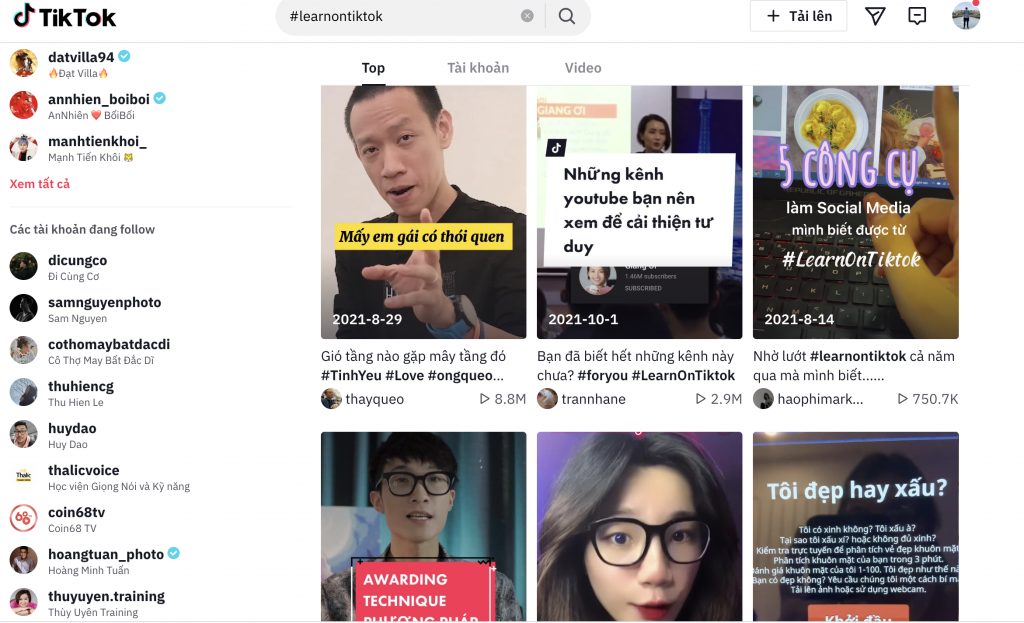The width and height of the screenshot is (1024, 623).
Task: Open the 5 CÔNG CỤ video thumbnail
Action: coord(856,212)
